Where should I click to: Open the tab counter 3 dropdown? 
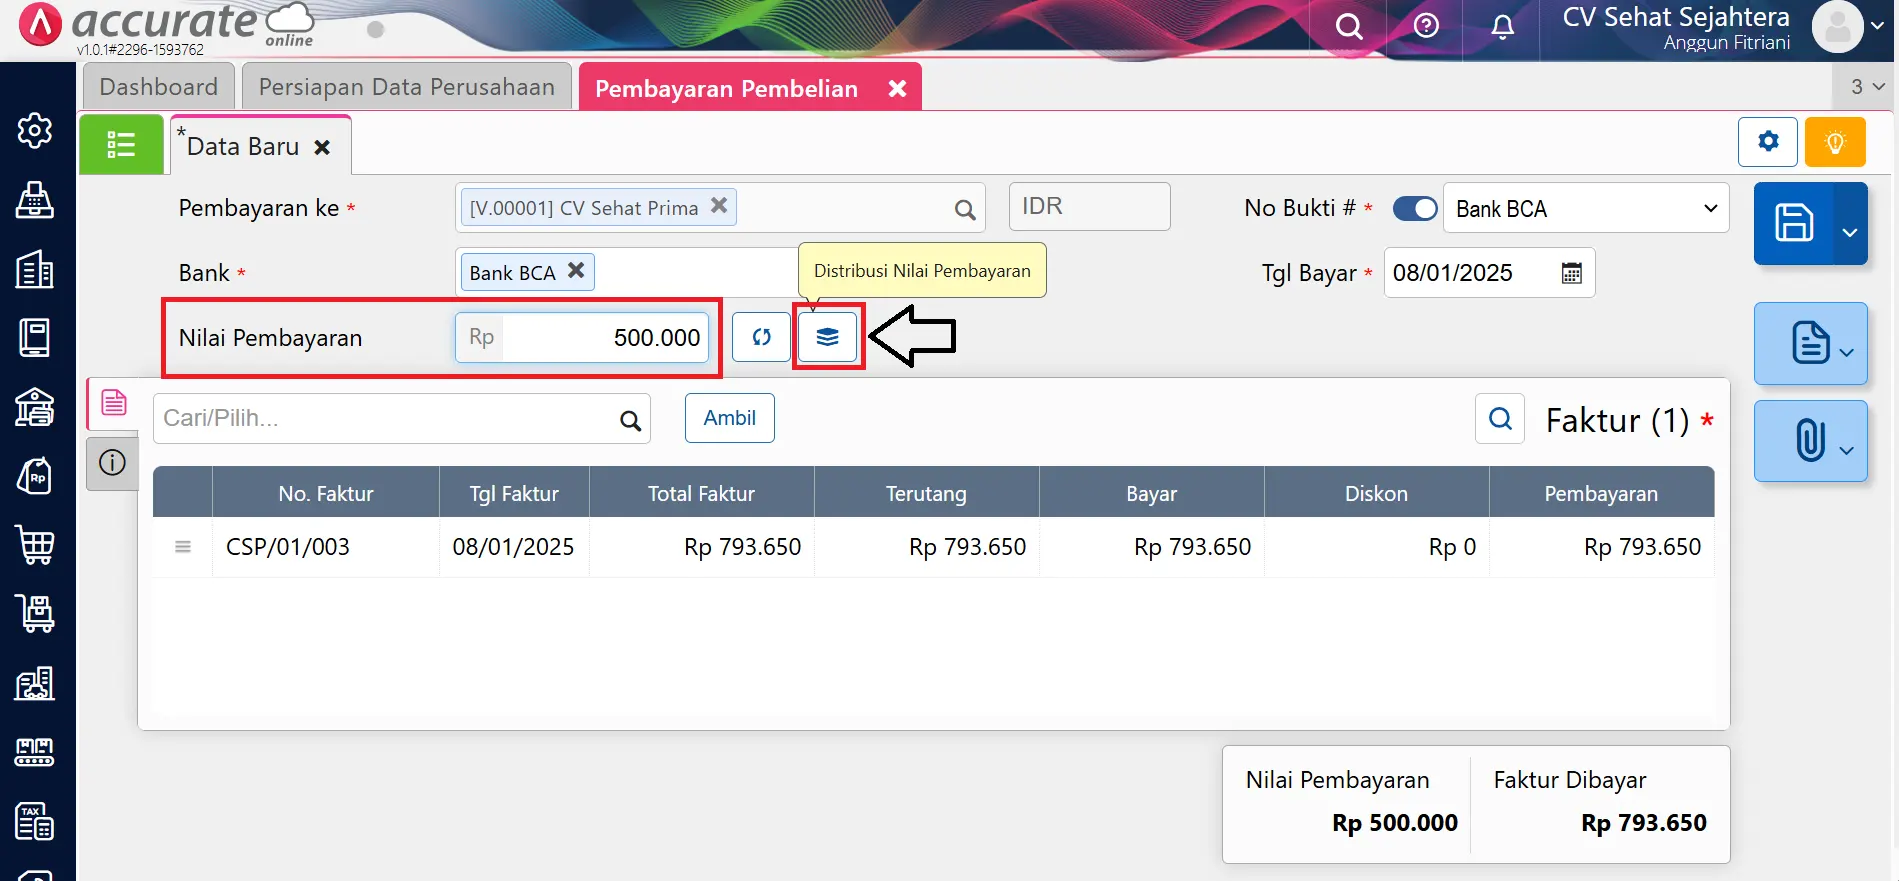pos(1866,87)
